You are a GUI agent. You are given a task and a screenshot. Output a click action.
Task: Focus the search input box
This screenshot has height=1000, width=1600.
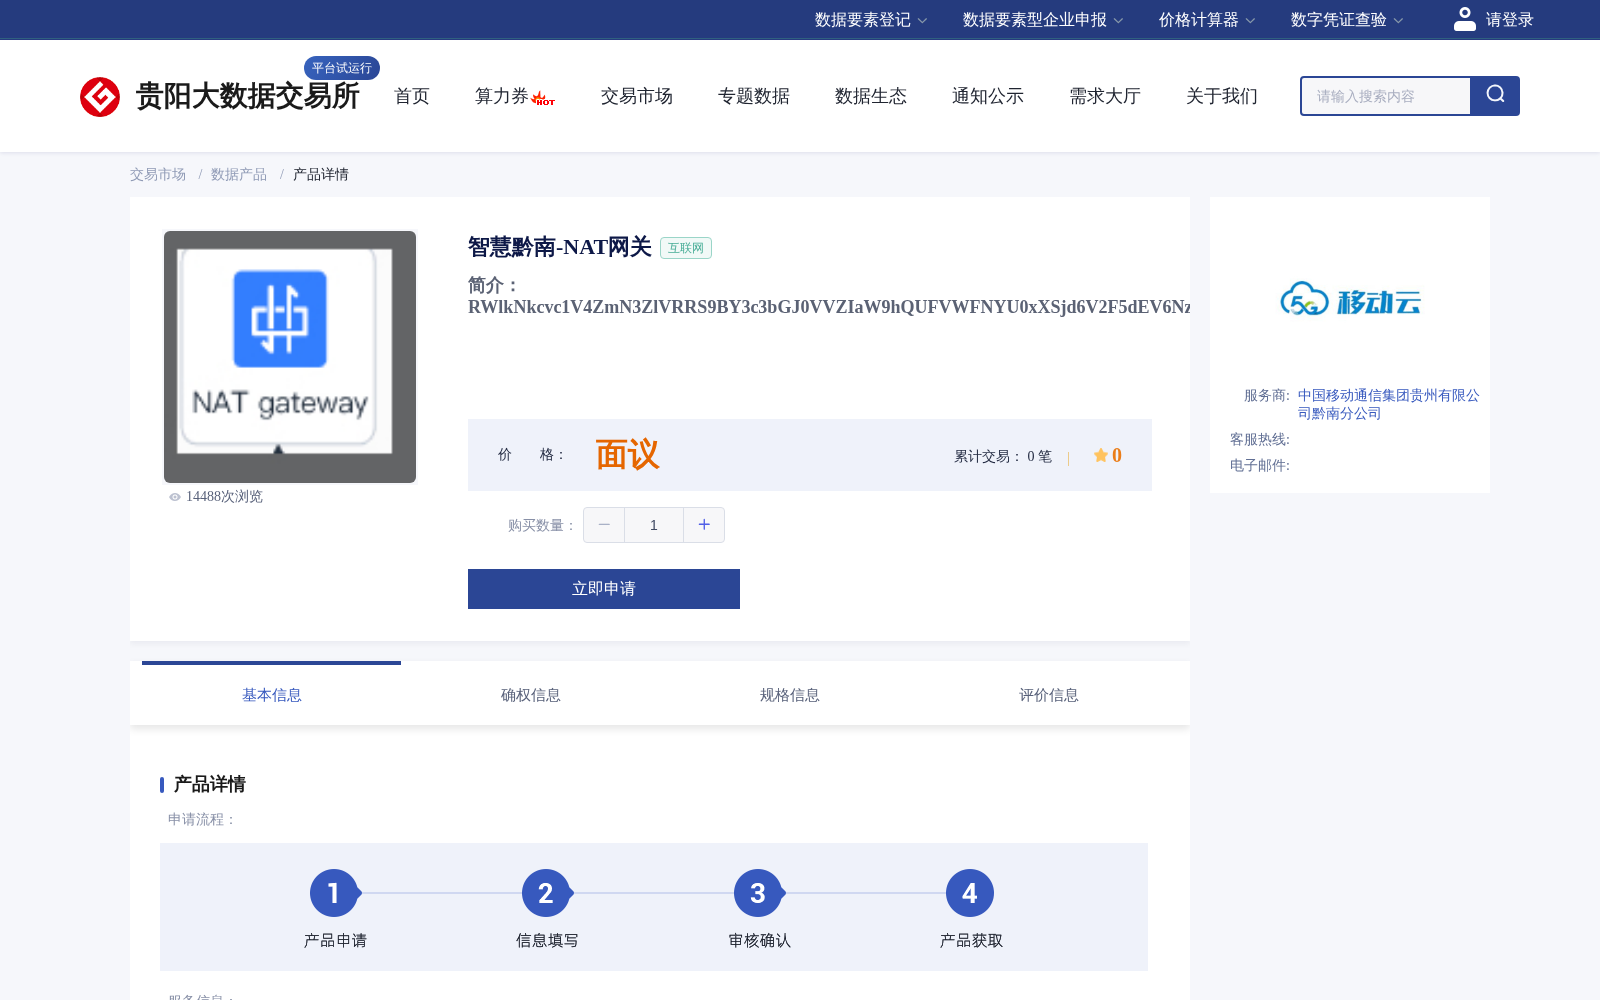pos(1386,96)
